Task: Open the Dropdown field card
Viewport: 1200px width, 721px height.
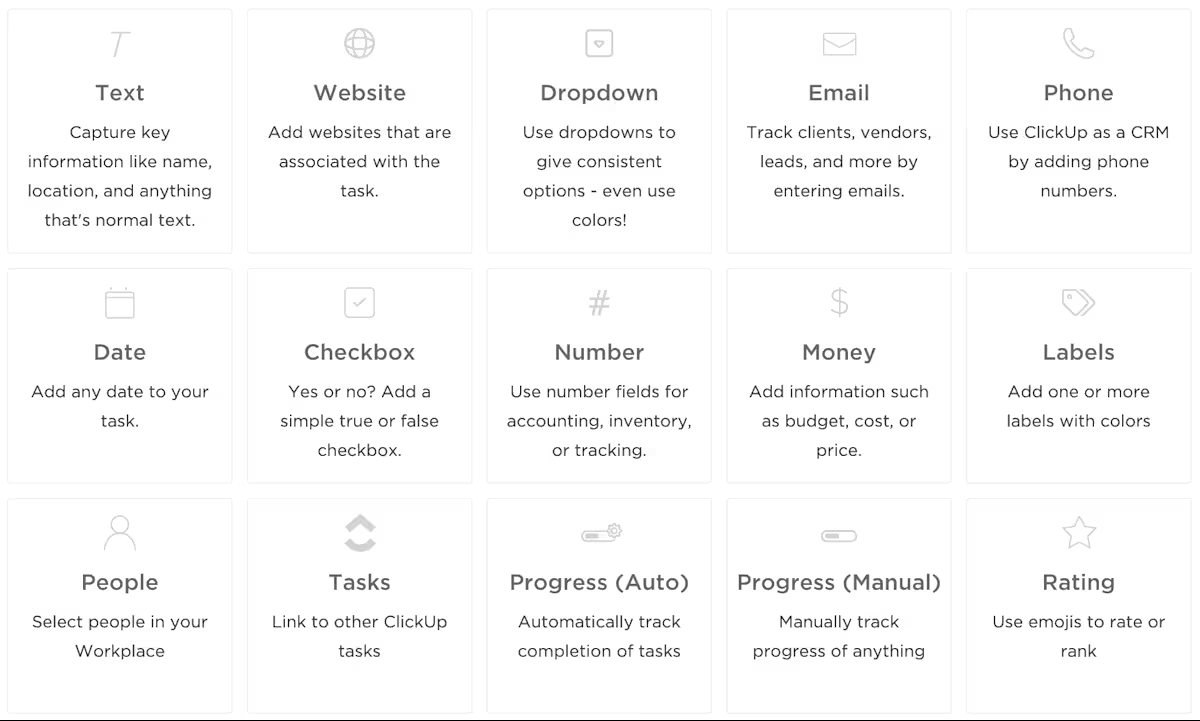Action: tap(599, 130)
